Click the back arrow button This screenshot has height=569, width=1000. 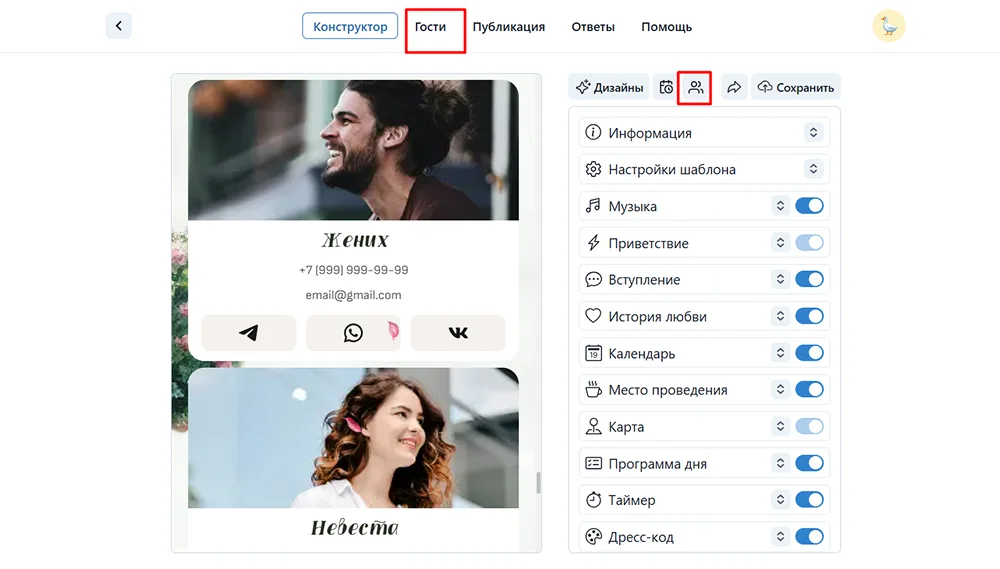pos(119,26)
